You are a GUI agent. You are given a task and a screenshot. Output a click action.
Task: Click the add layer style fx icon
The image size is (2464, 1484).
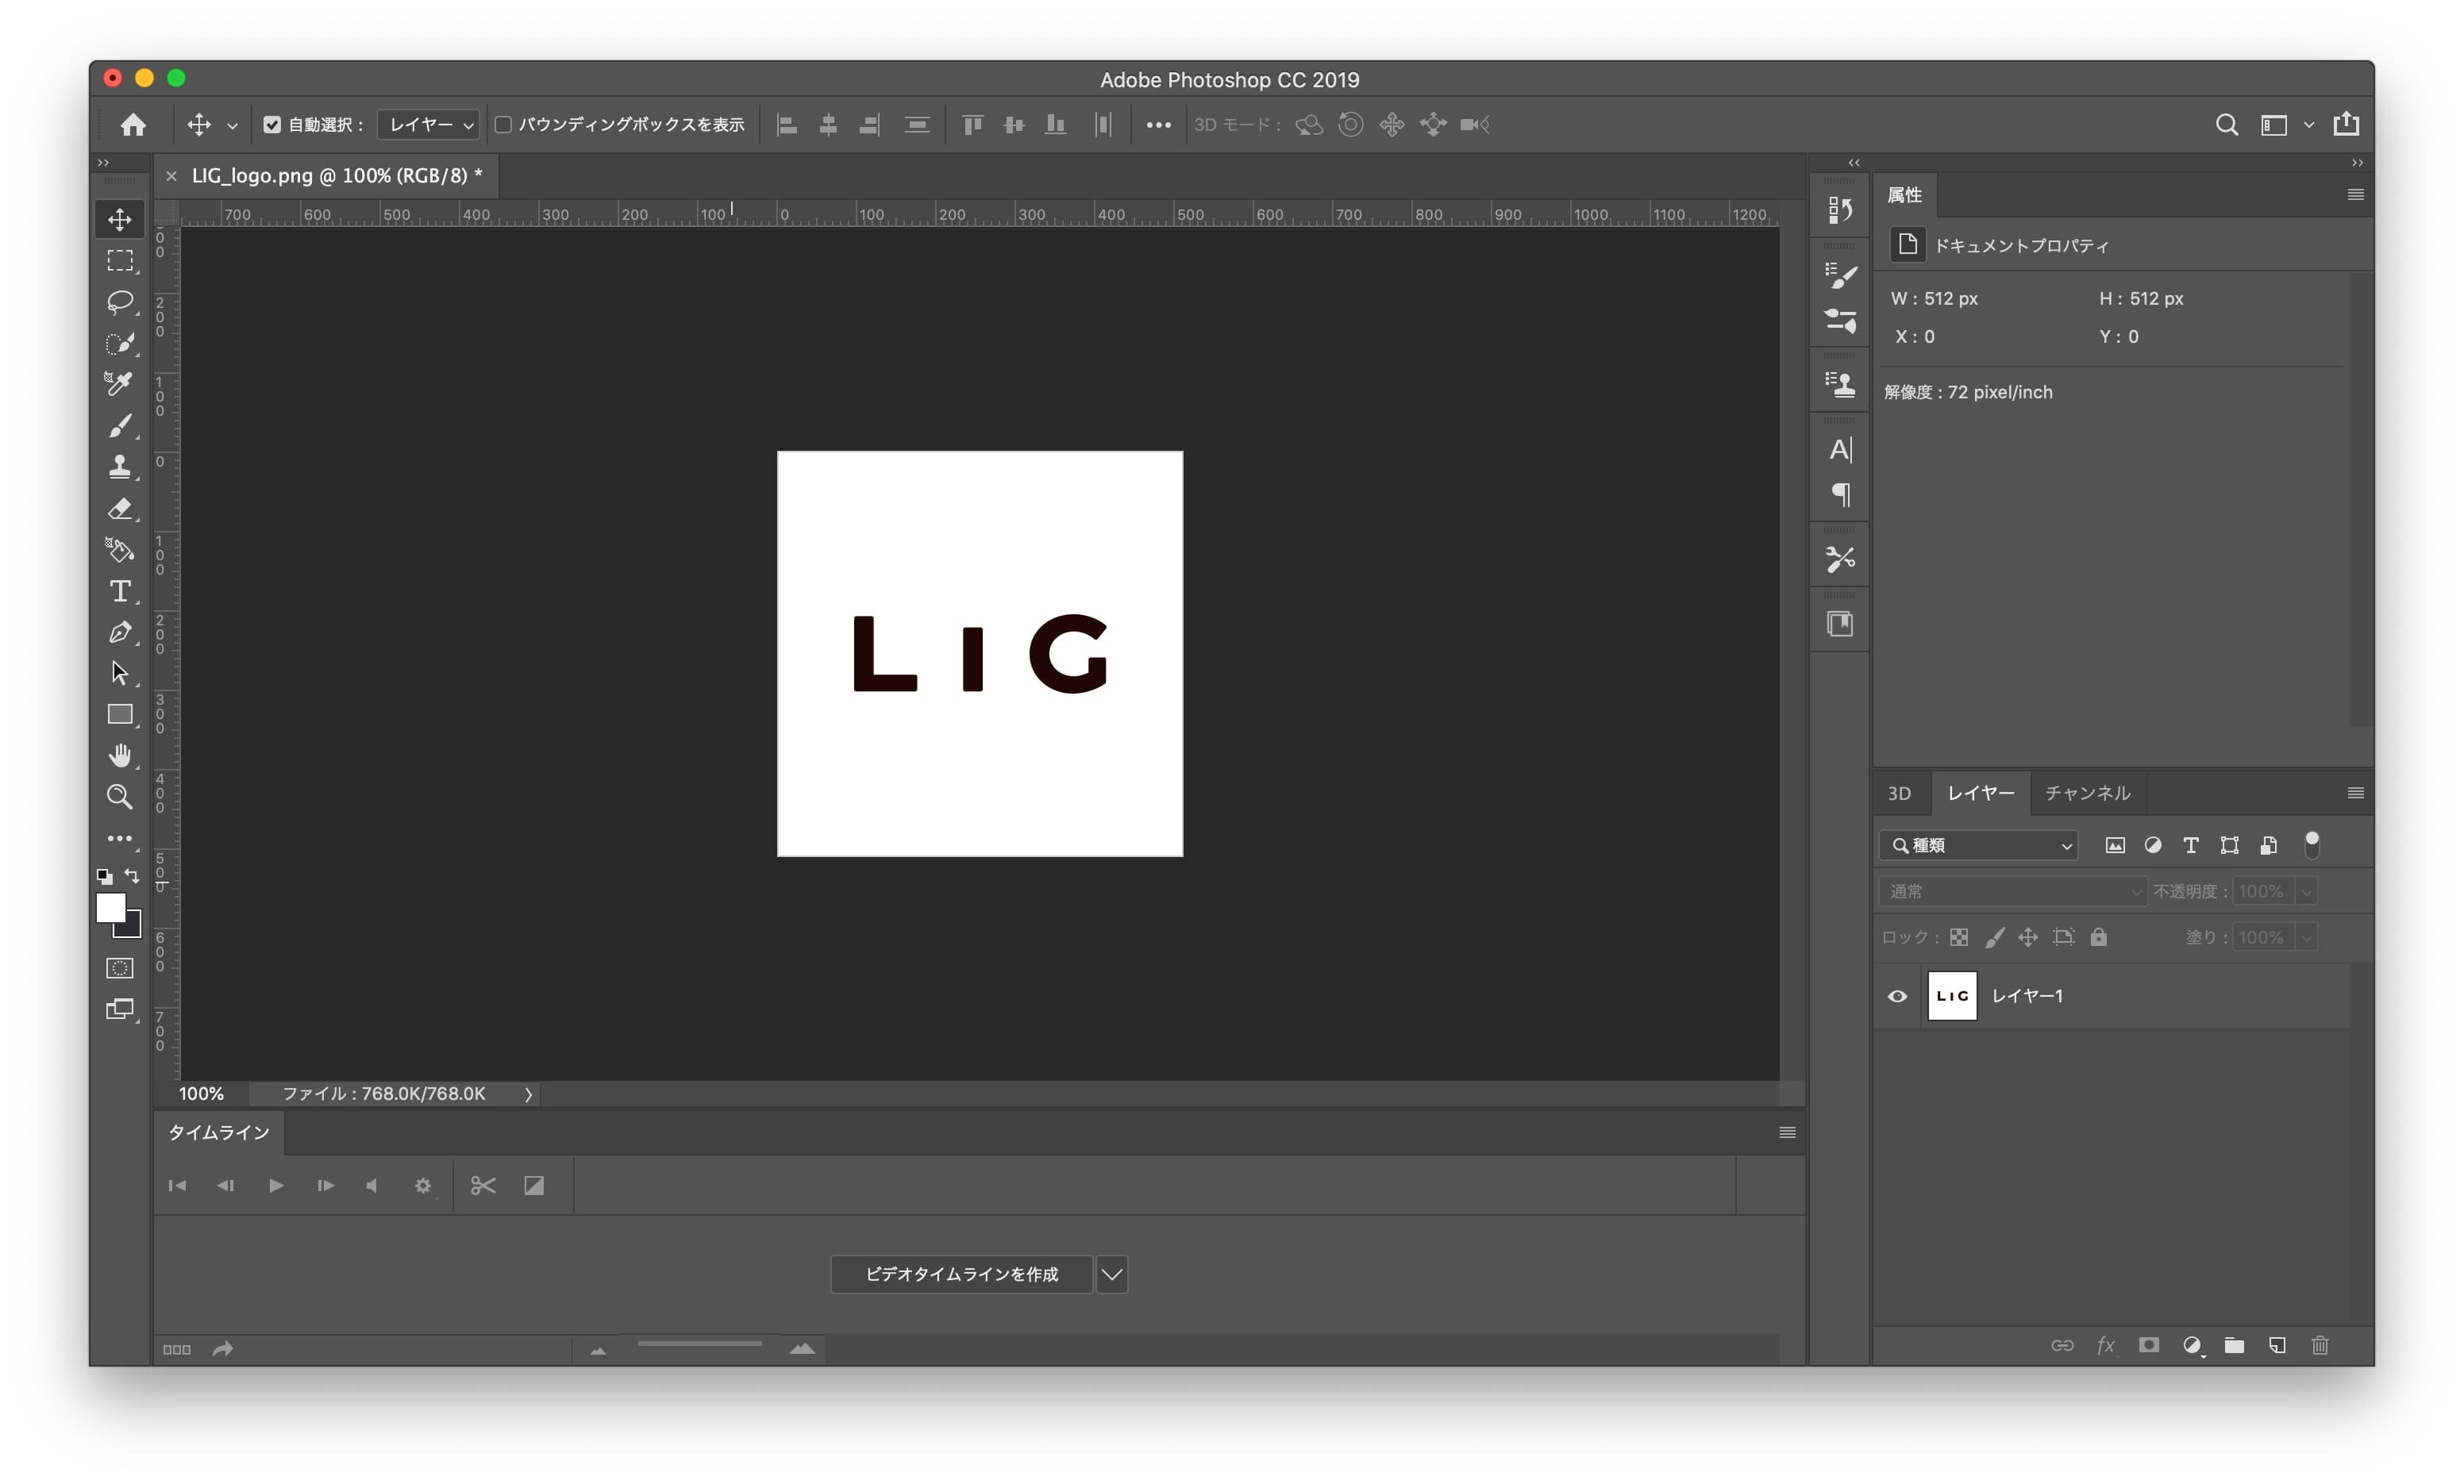(x=2105, y=1346)
